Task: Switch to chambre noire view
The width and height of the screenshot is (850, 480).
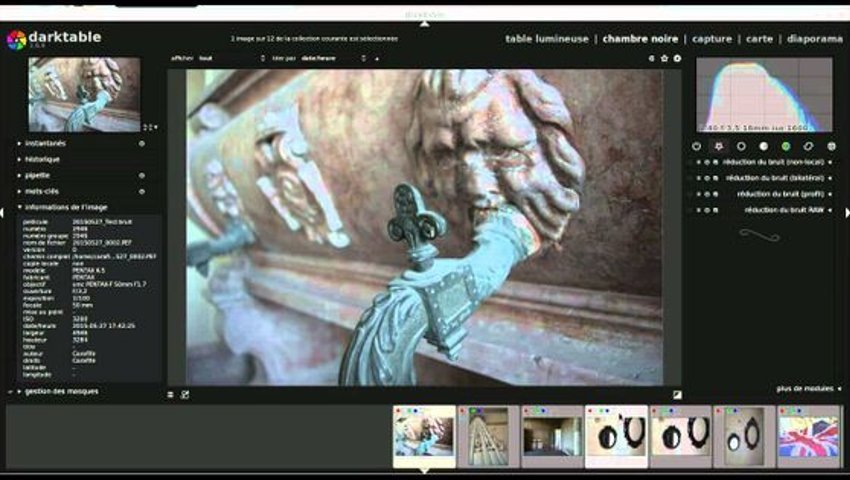Action: (640, 39)
